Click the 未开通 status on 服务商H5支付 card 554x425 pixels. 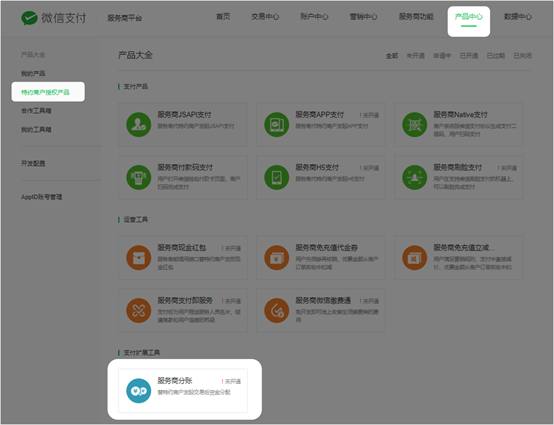pyautogui.click(x=369, y=168)
